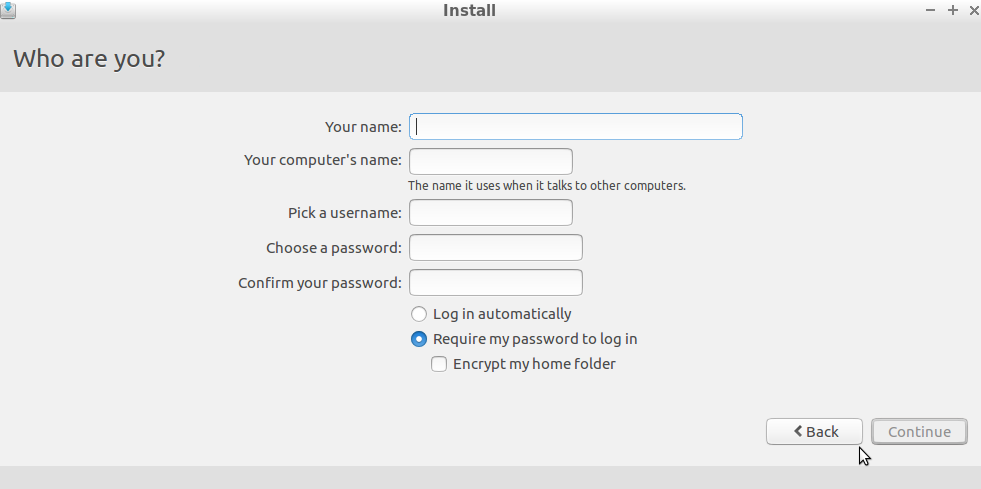The width and height of the screenshot is (981, 489).
Task: Close the Install window
Action: pyautogui.click(x=973, y=10)
